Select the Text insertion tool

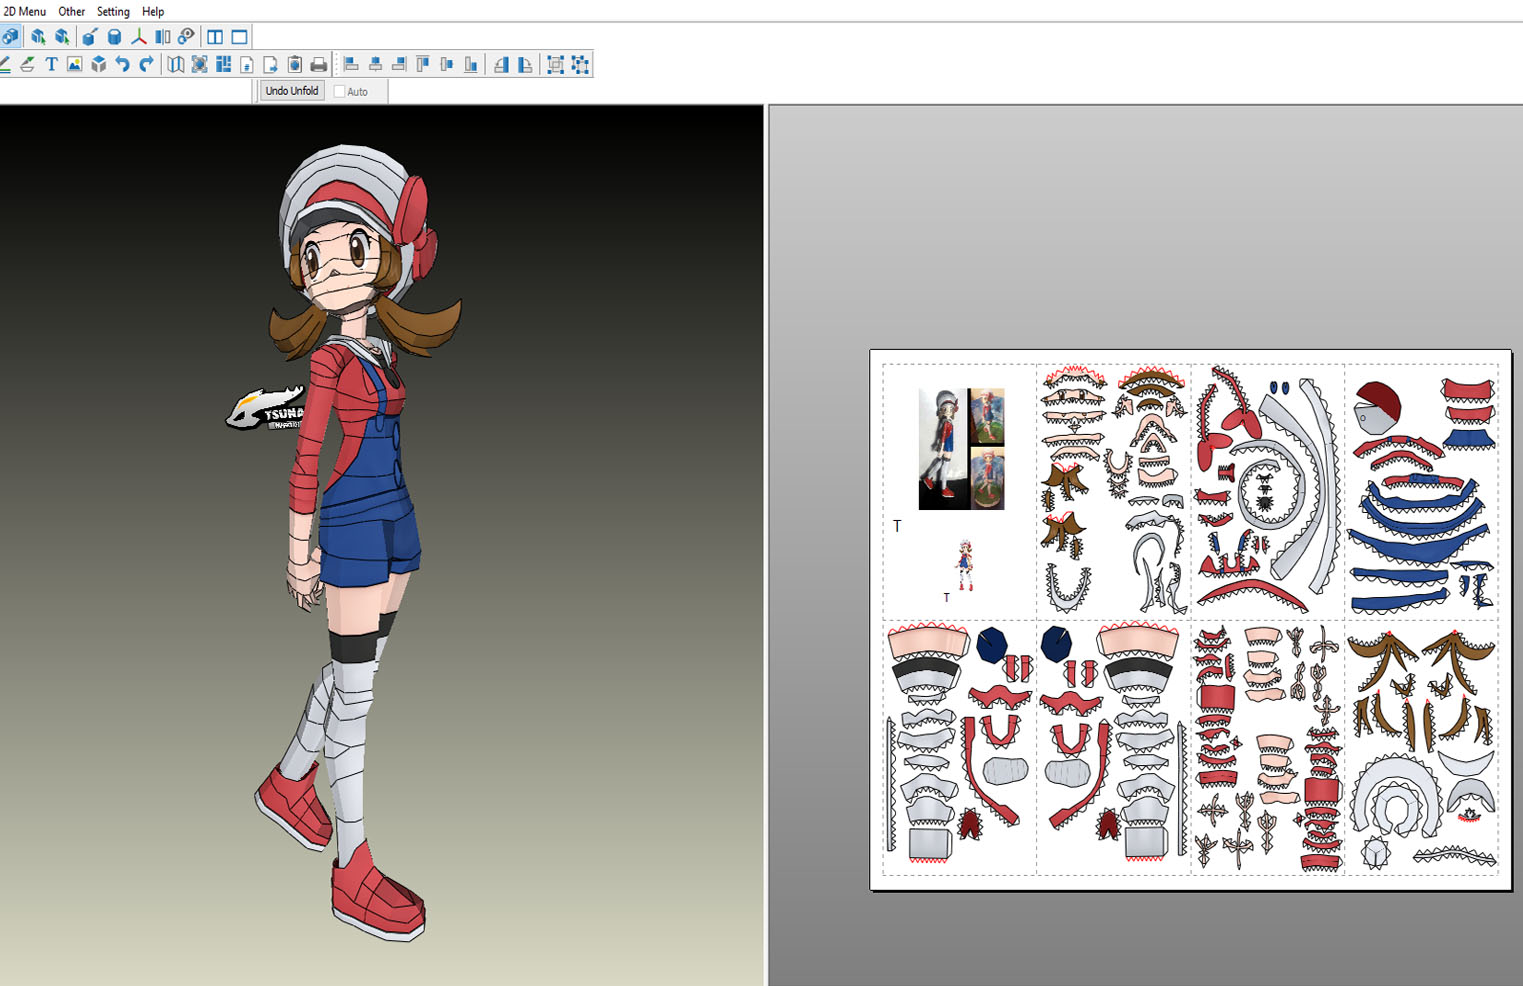pyautogui.click(x=50, y=63)
